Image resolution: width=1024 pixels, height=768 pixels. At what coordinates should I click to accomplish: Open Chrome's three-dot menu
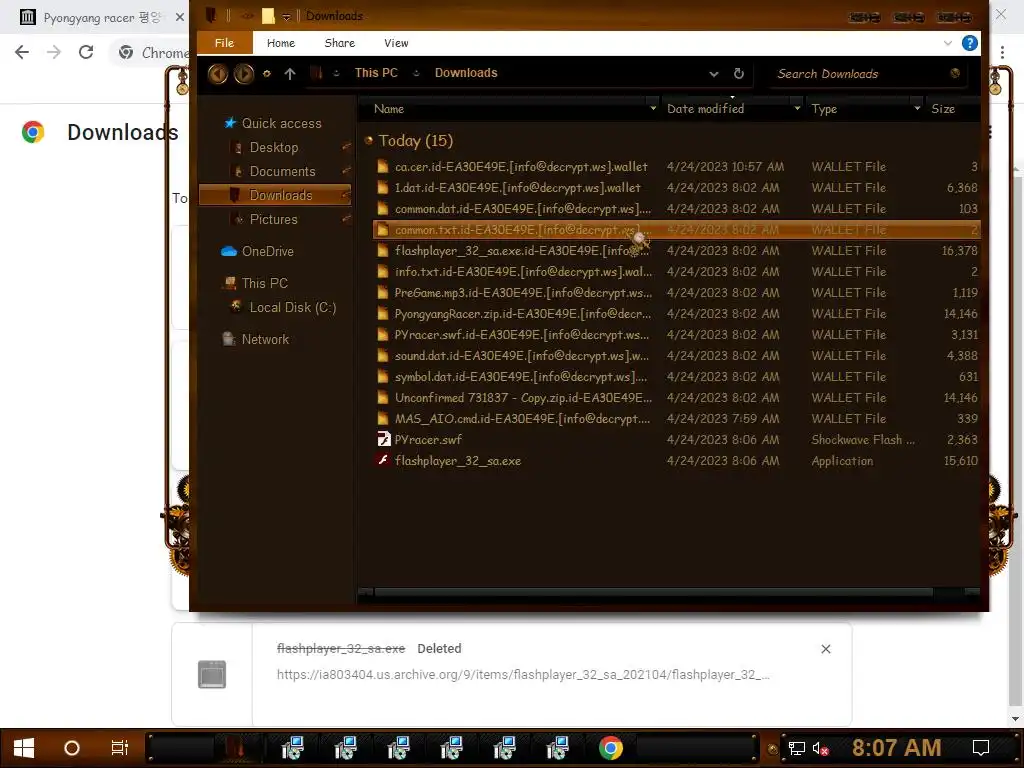[x=1002, y=52]
